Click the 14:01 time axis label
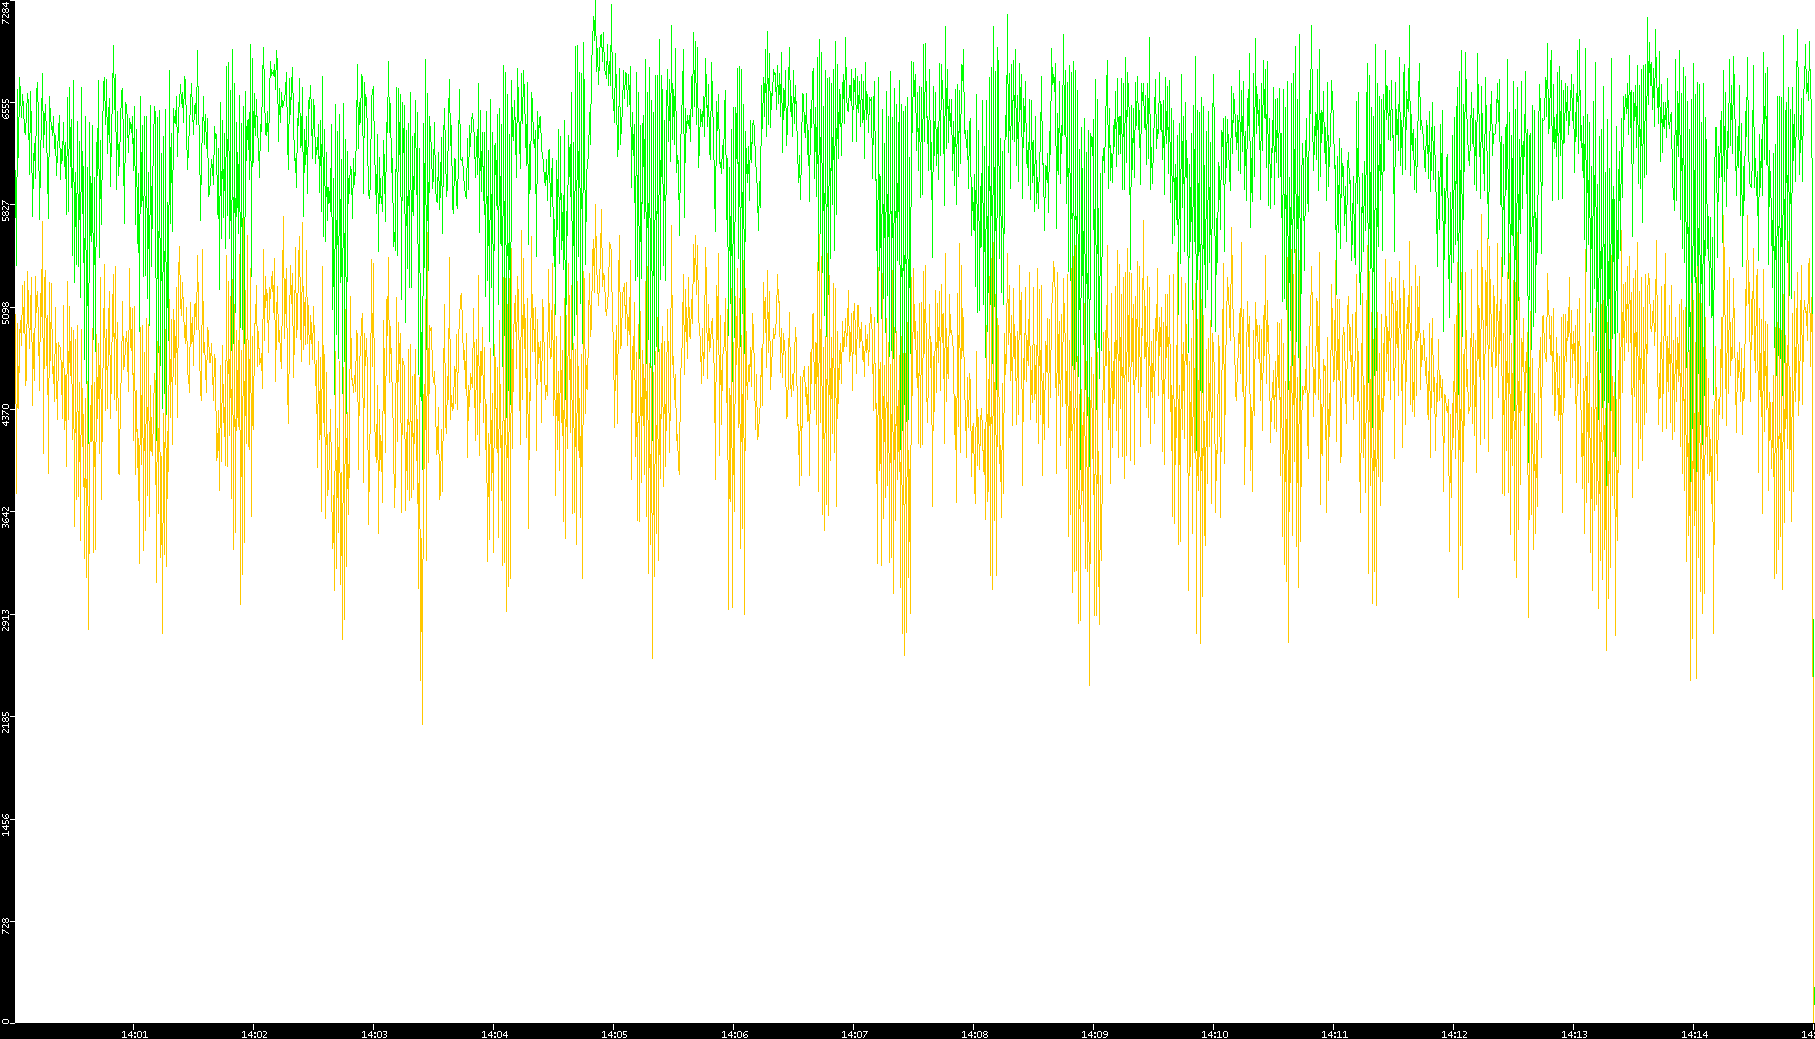Screen dimensions: 1815x1039 pyautogui.click(x=134, y=1034)
